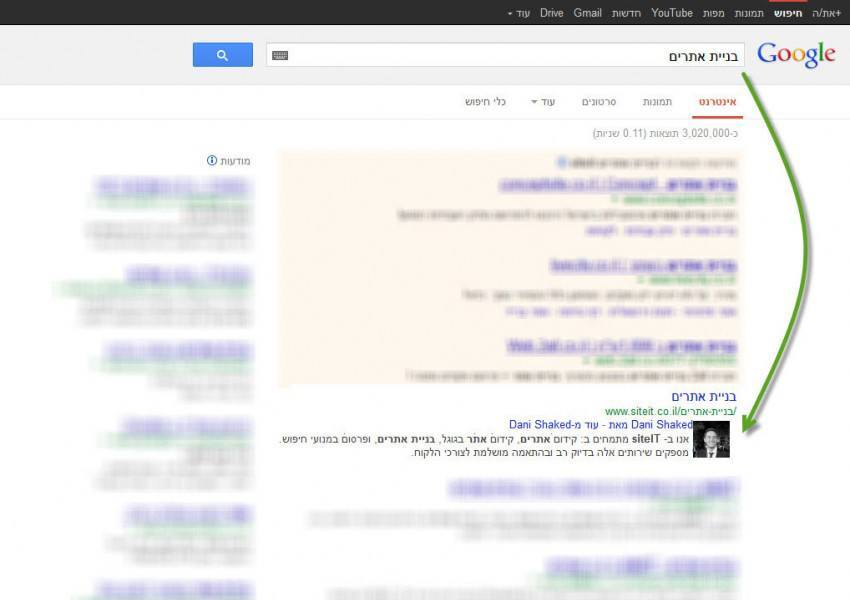The width and height of the screenshot is (850, 600).
Task: Open the www.siteit.co.il result URL
Action: pyautogui.click(x=671, y=411)
